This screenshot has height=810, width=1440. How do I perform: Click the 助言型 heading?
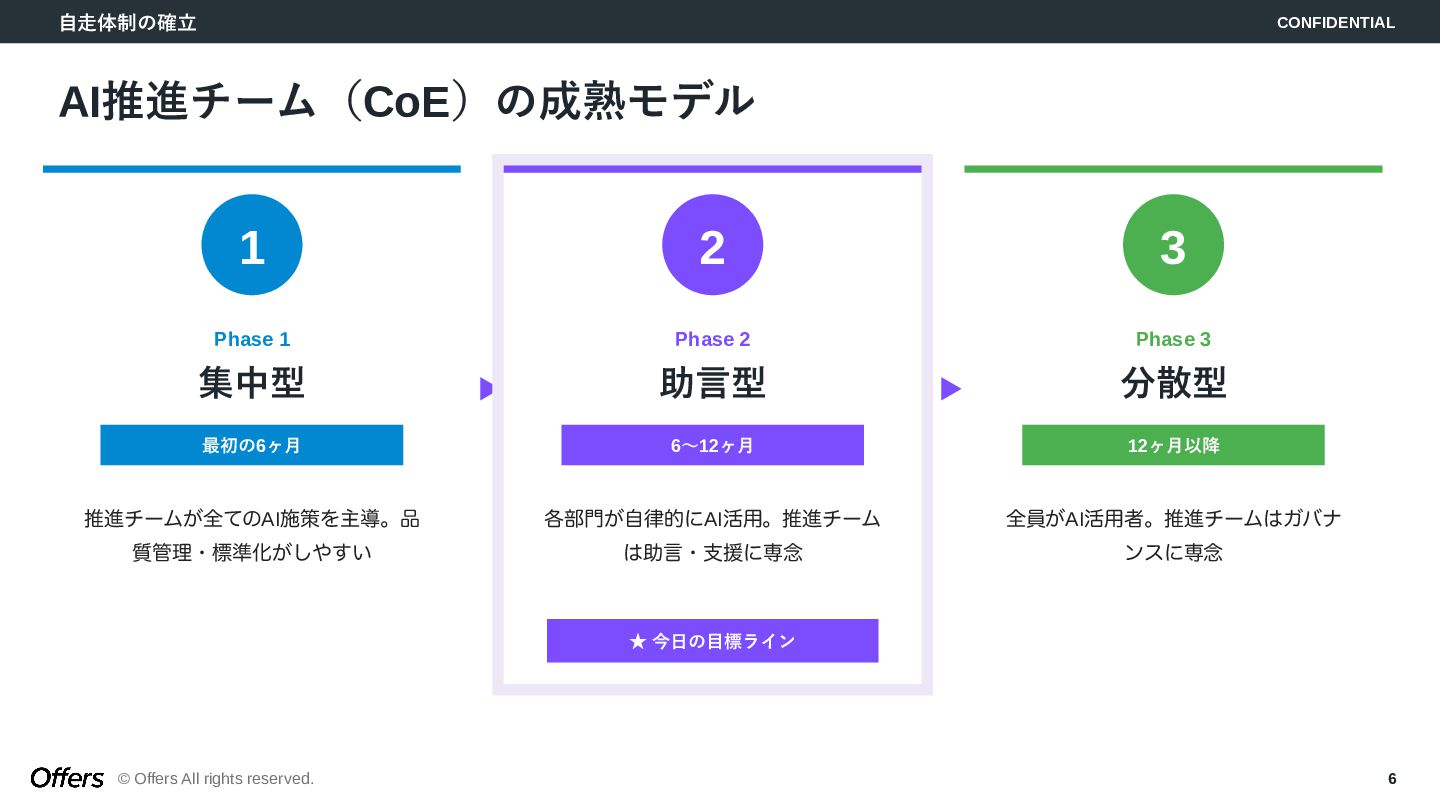712,383
